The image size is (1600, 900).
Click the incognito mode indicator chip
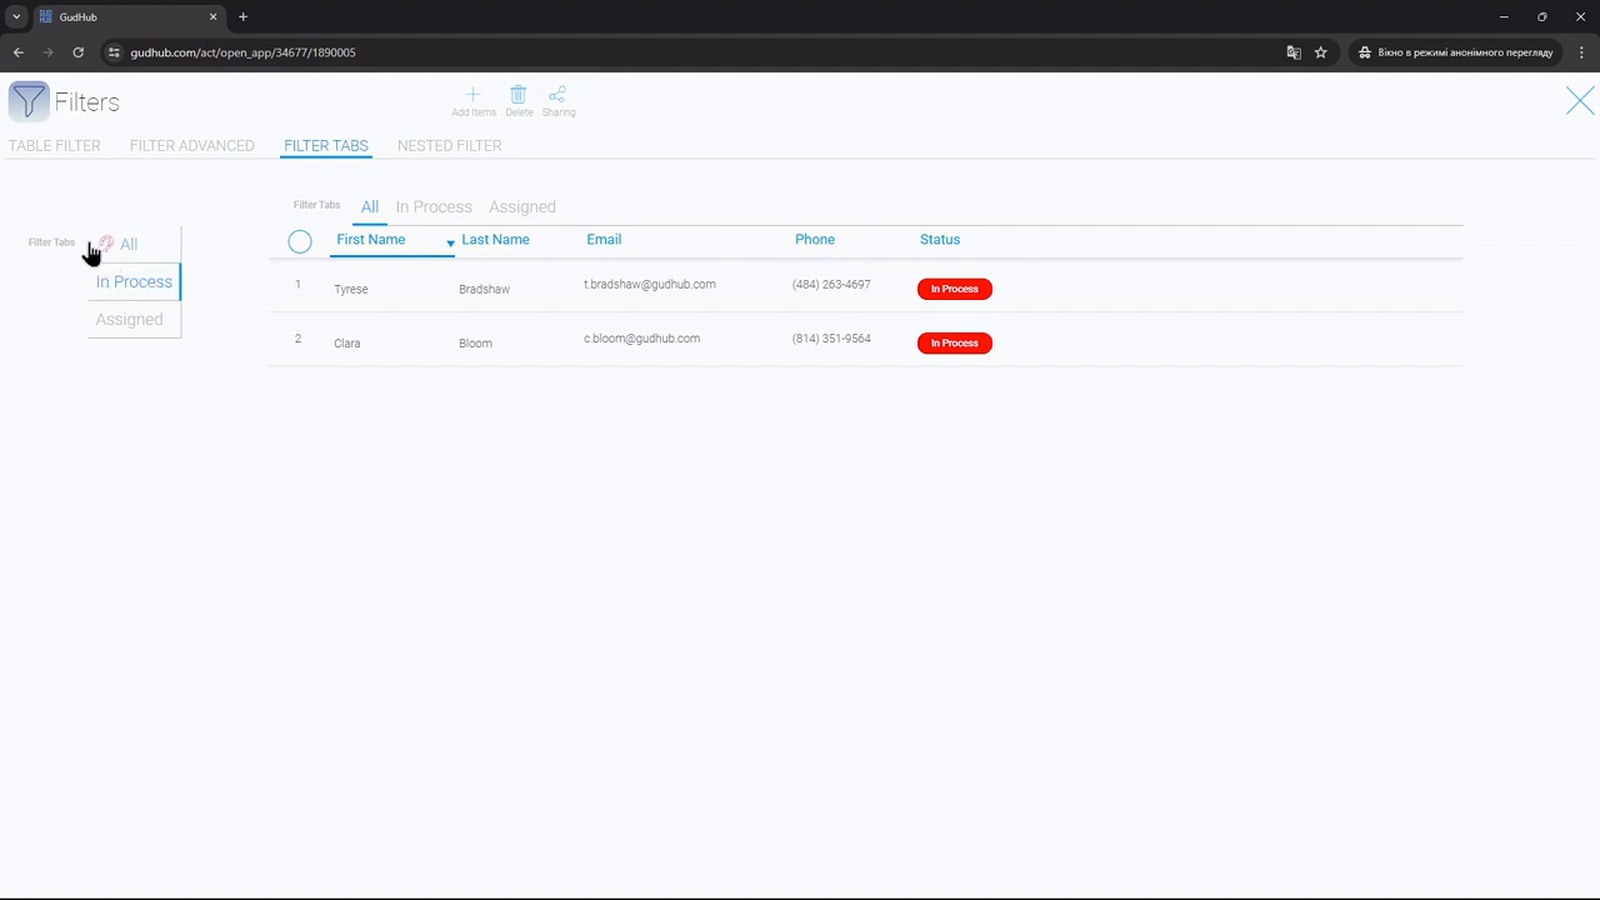coord(1455,52)
